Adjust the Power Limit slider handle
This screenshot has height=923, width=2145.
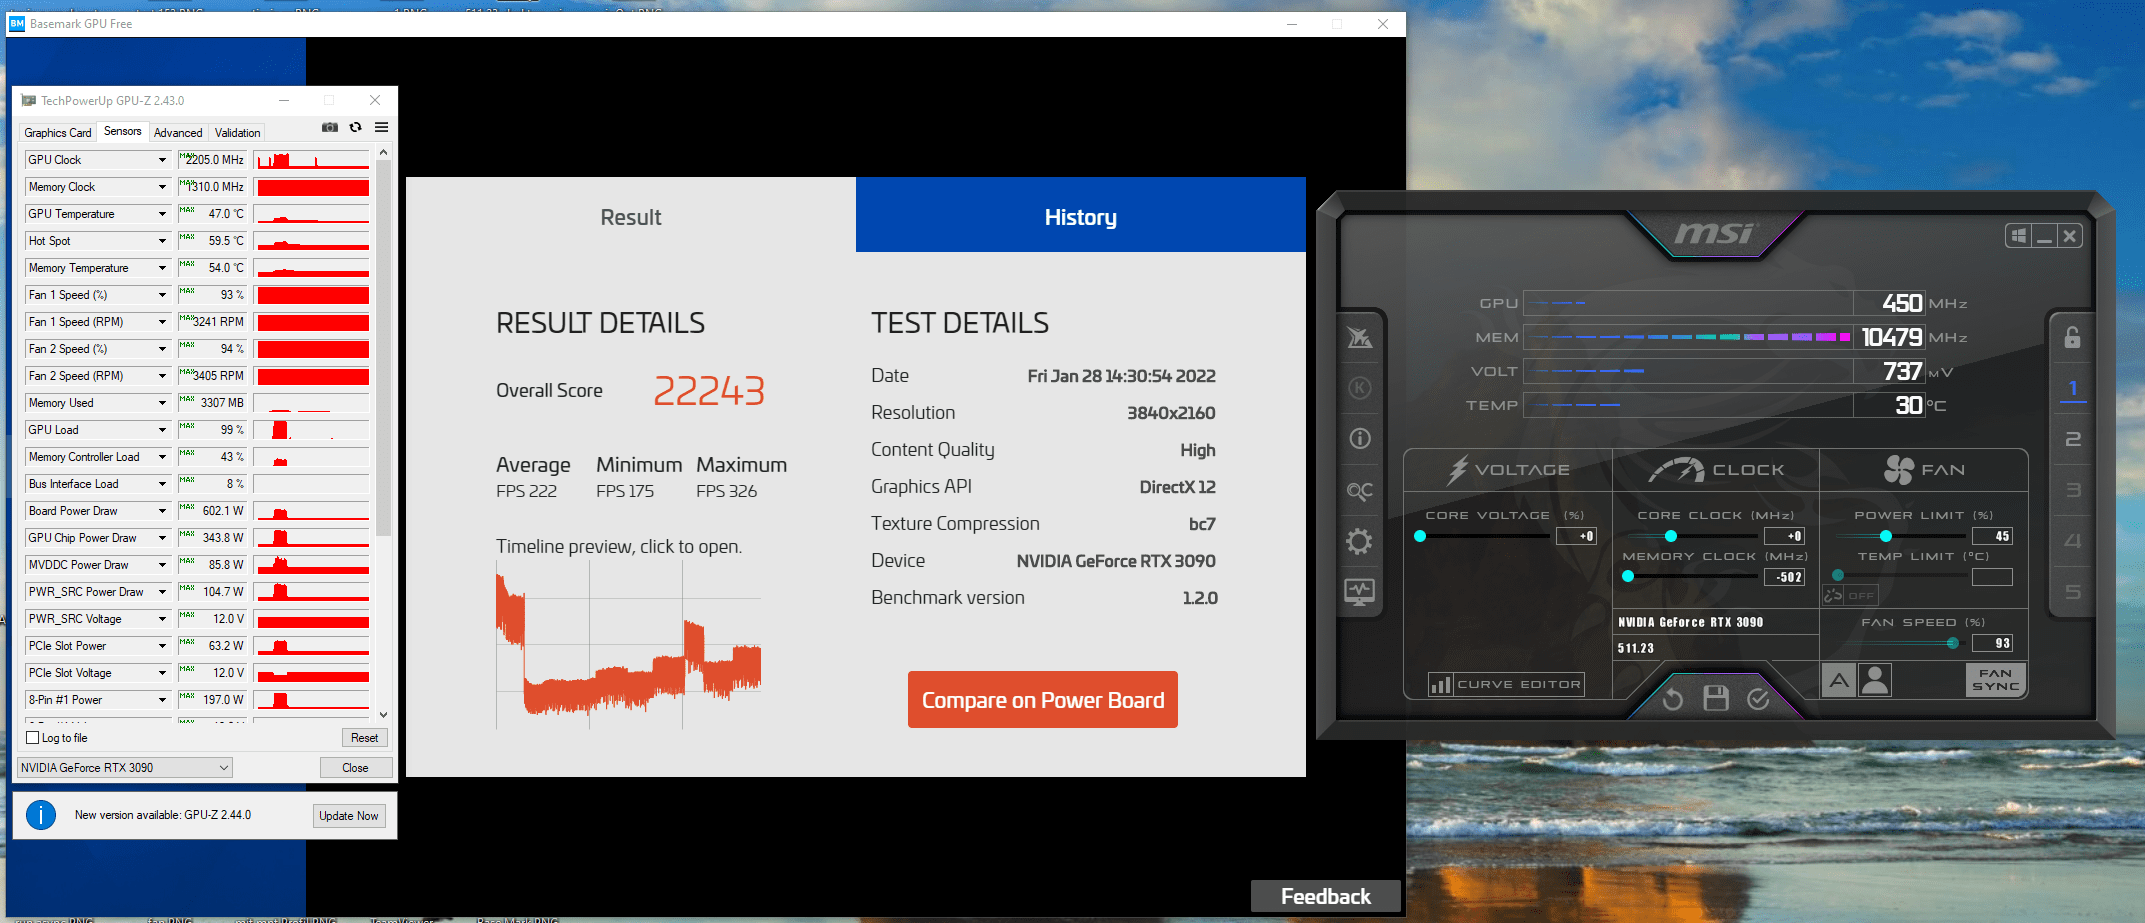1885,536
